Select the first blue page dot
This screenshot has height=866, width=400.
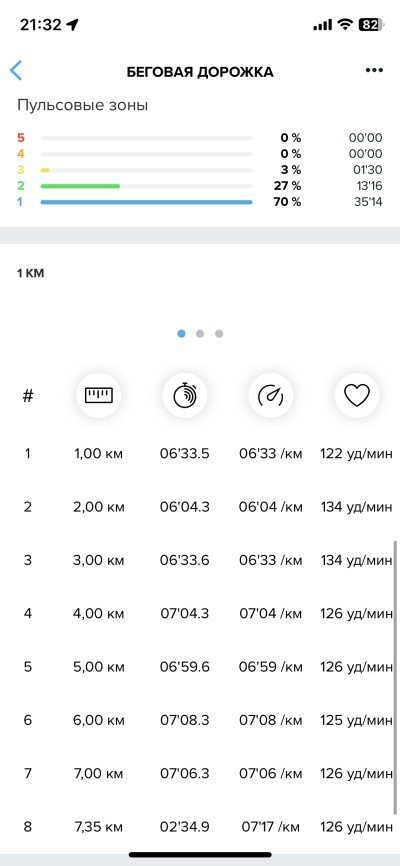pyautogui.click(x=181, y=334)
